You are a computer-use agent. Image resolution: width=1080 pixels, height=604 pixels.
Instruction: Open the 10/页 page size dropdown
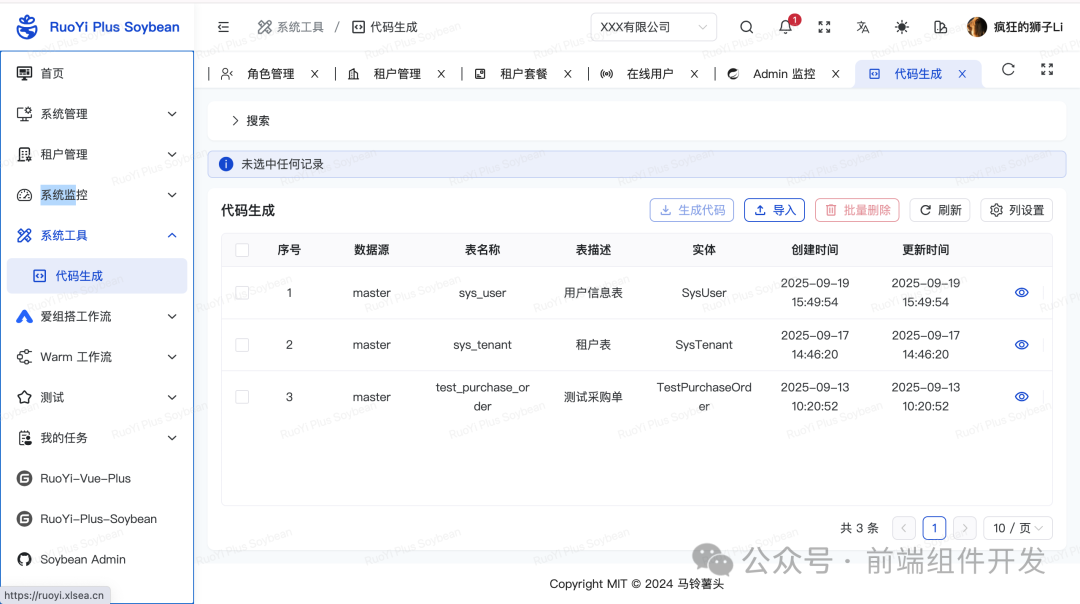coord(1017,527)
